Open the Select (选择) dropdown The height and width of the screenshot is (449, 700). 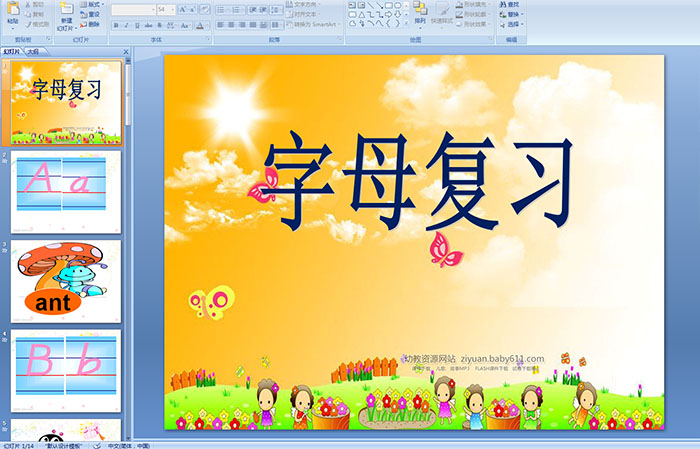512,24
